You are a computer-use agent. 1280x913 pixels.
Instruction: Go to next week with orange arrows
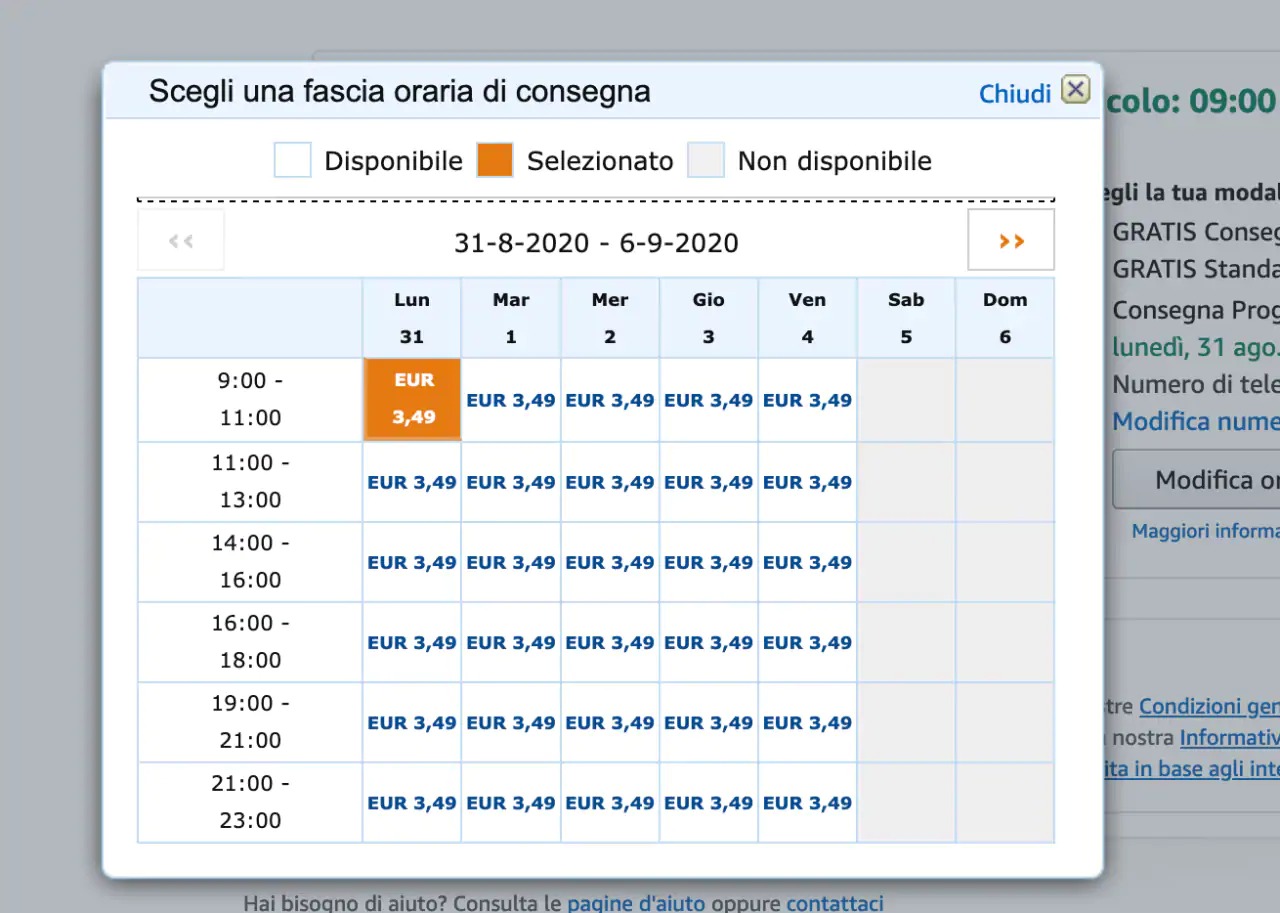pos(1011,240)
